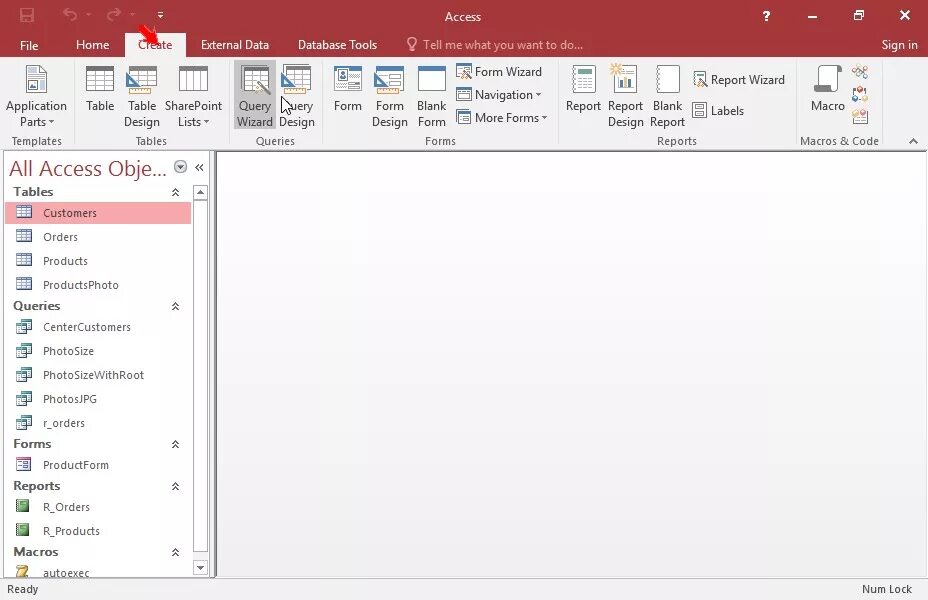Start the Report Wizard
This screenshot has height=600, width=928.
coord(739,80)
